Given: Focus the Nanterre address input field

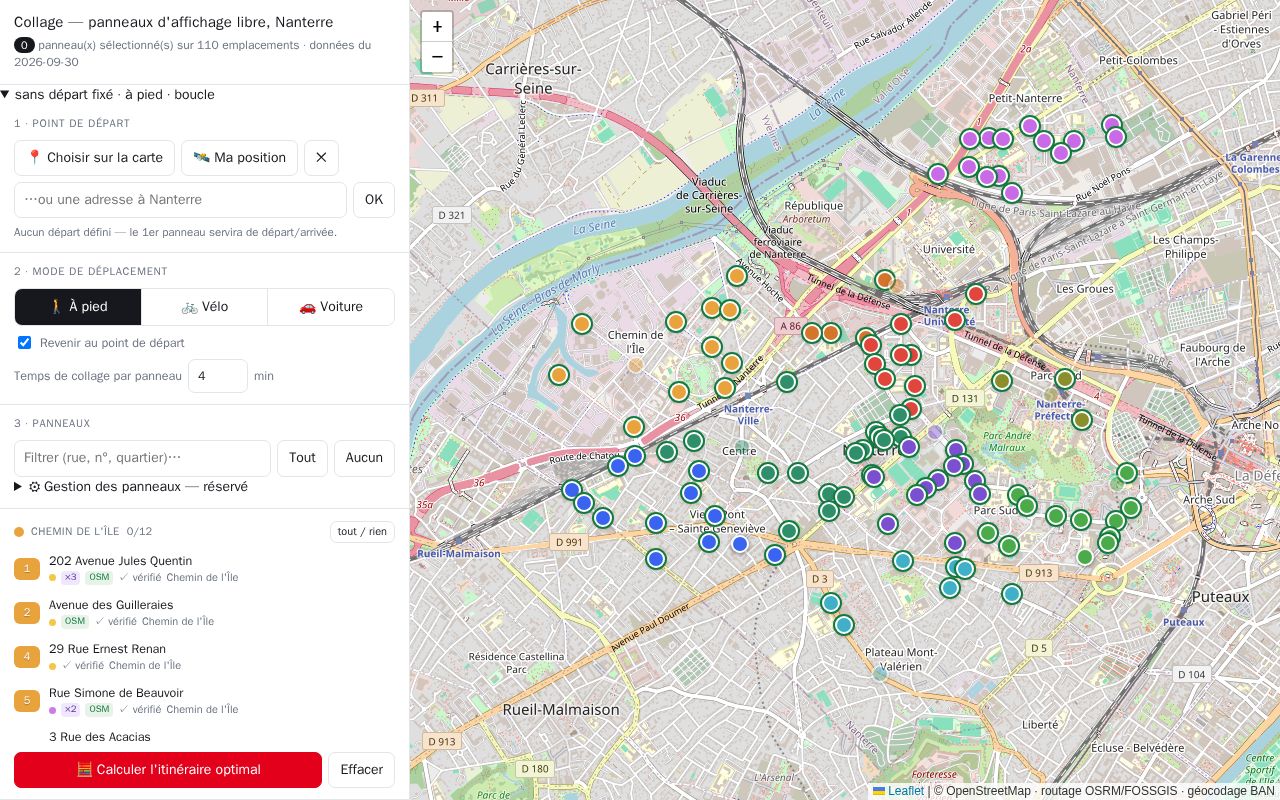Looking at the screenshot, I should pos(180,200).
